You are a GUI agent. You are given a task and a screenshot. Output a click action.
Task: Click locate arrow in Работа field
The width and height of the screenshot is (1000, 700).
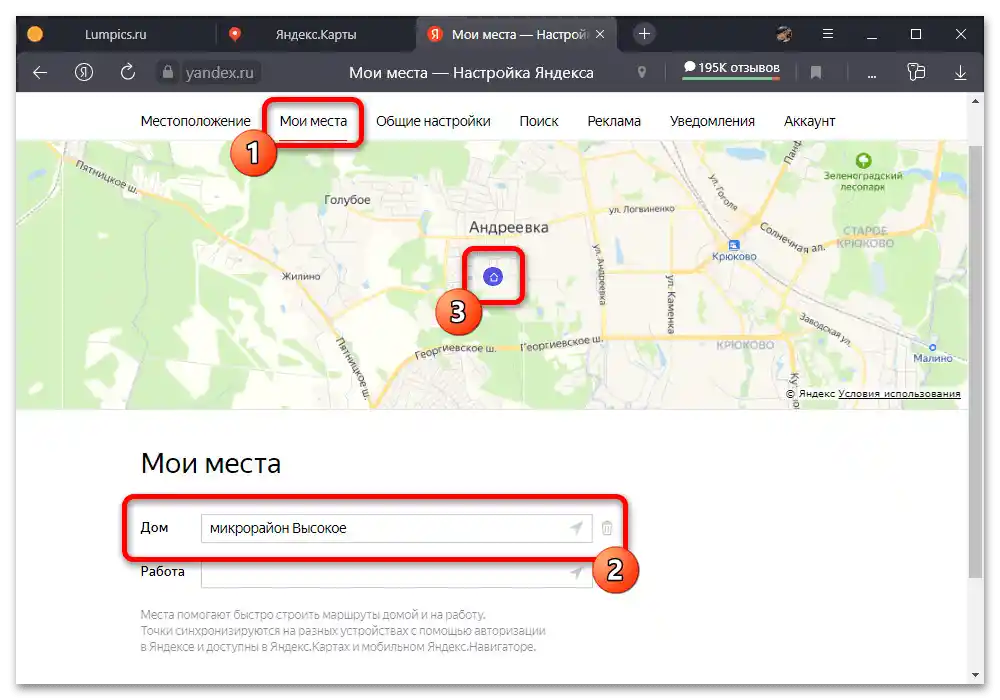(576, 572)
